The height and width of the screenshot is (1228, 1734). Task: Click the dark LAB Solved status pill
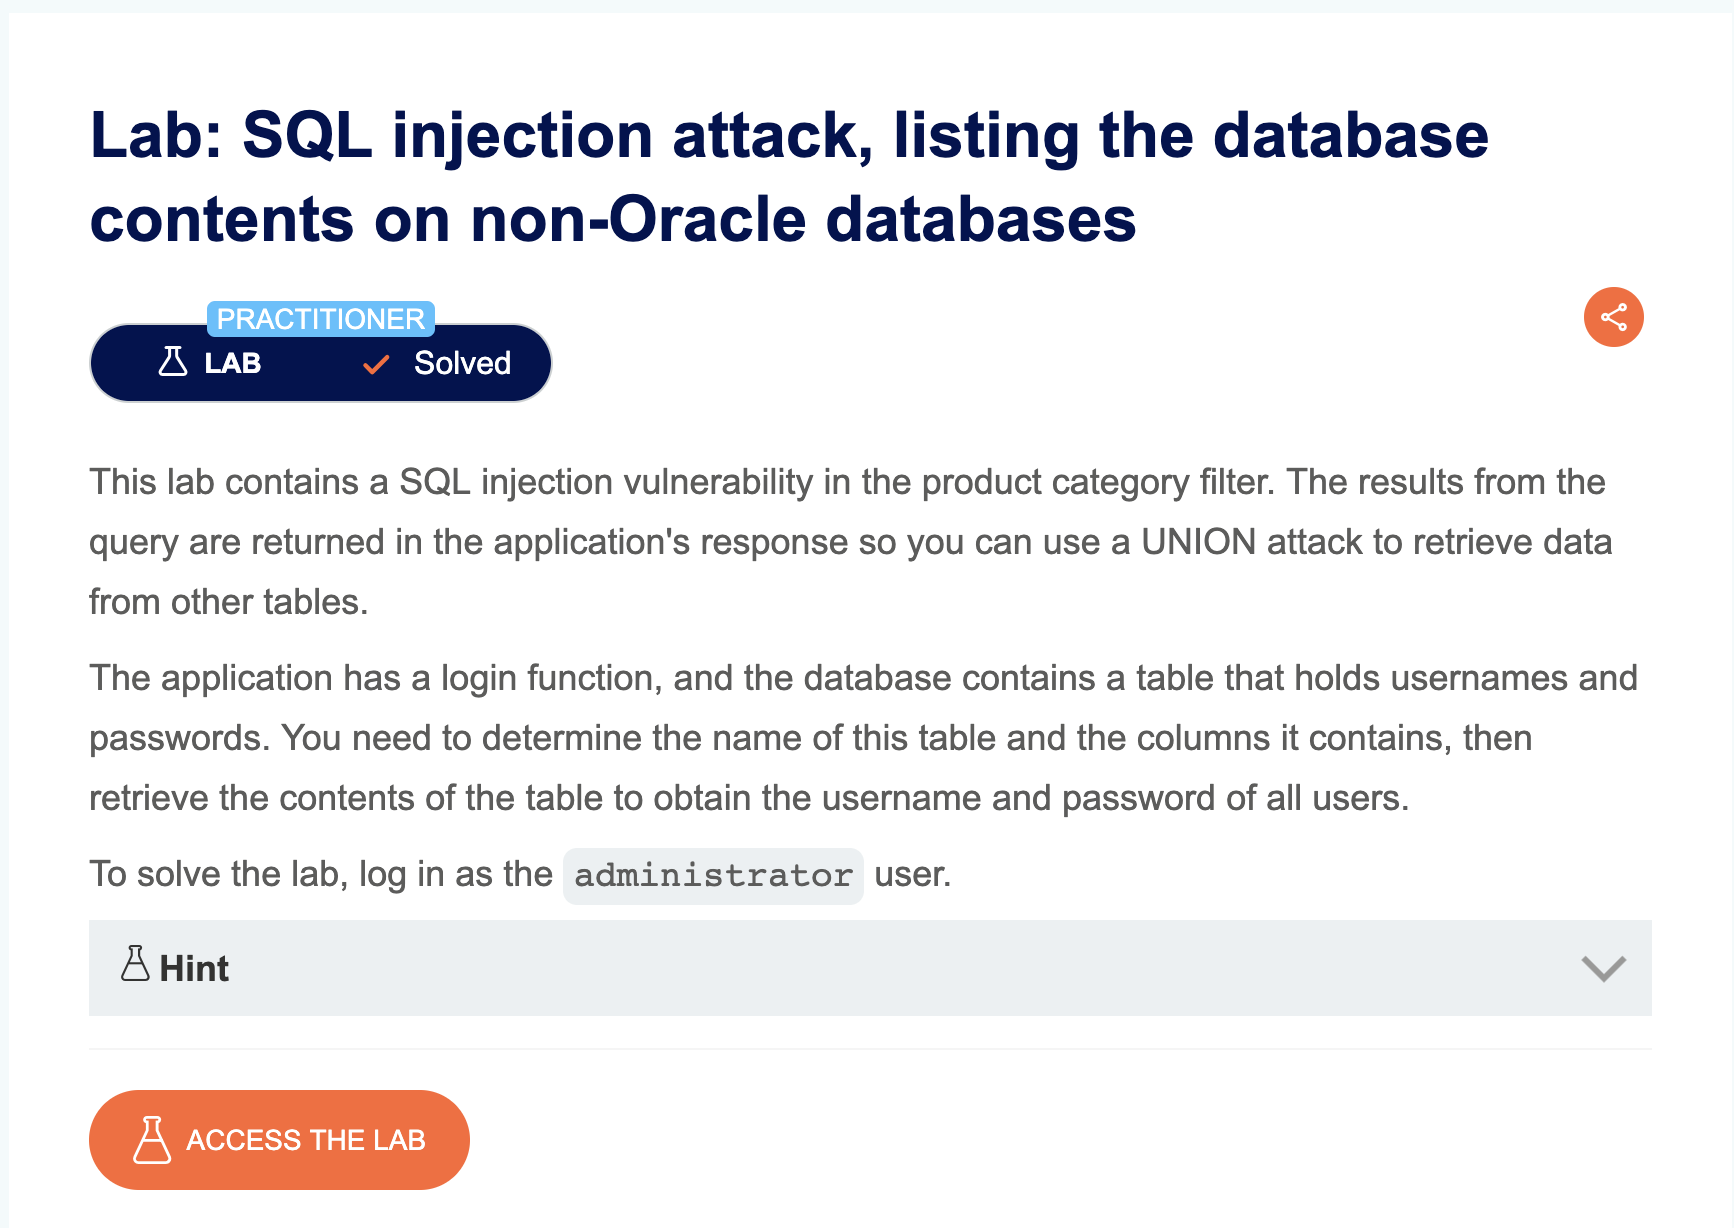pyautogui.click(x=320, y=363)
